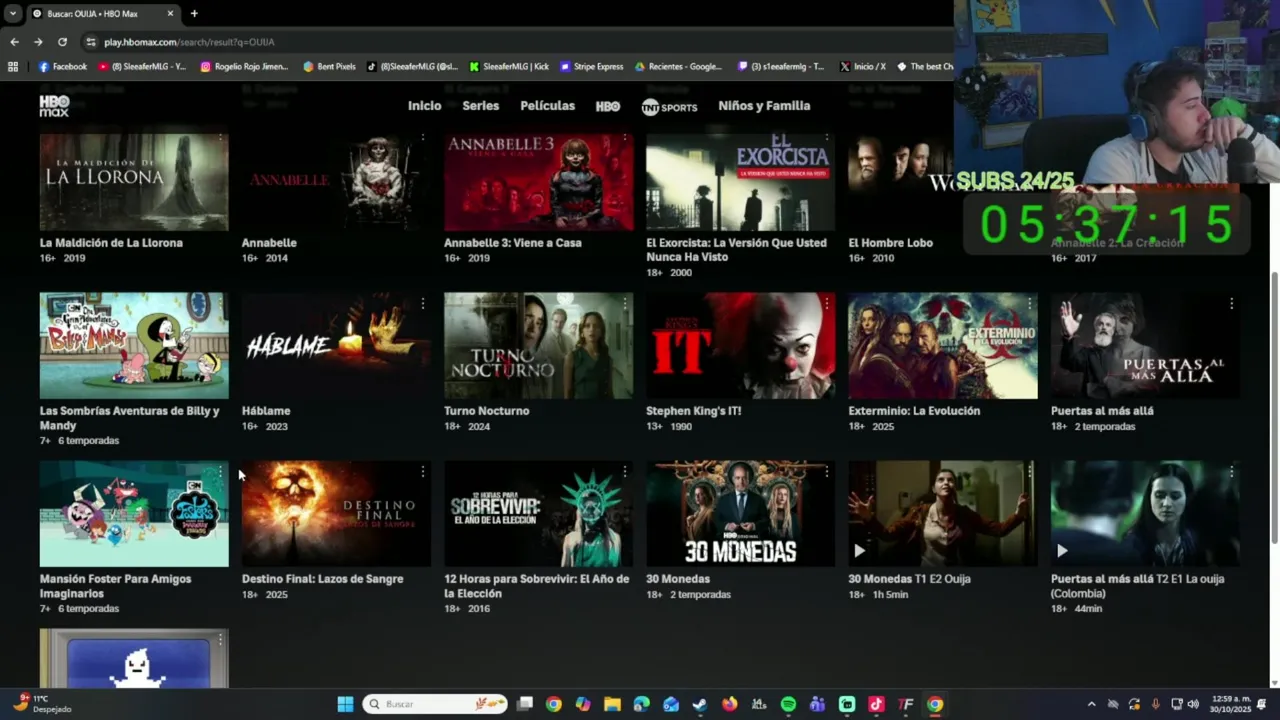This screenshot has height=720, width=1280.
Task: Open more options for Stephen King's IT card
Action: (x=826, y=303)
